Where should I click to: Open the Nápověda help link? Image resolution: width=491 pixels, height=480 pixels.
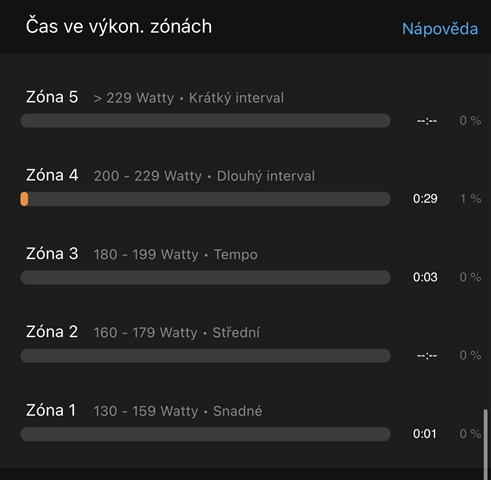click(x=440, y=29)
